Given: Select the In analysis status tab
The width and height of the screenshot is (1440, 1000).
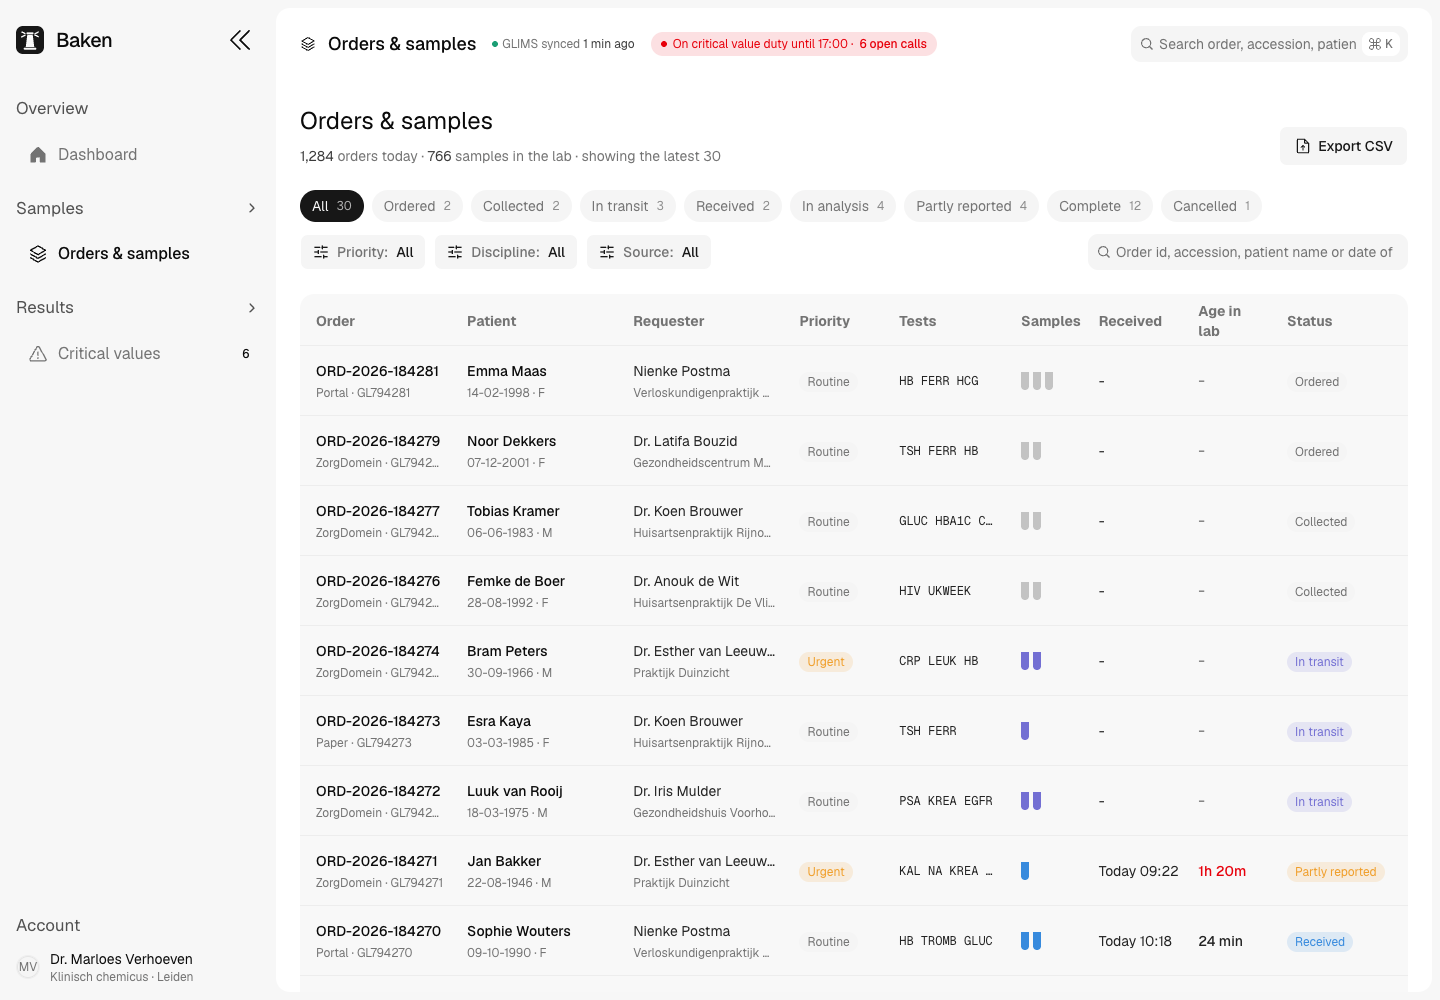Looking at the screenshot, I should click(x=843, y=206).
